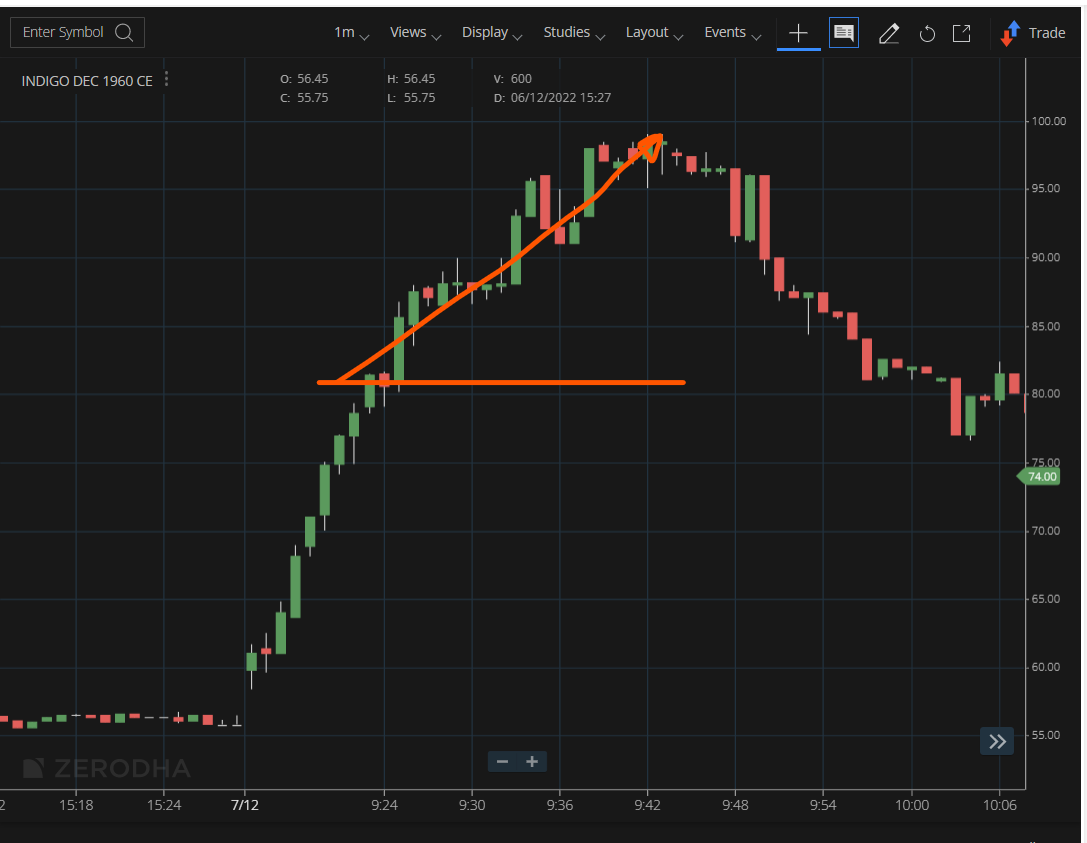Image resolution: width=1087 pixels, height=843 pixels.
Task: Click the 100.00 price axis label
Action: (x=1049, y=121)
